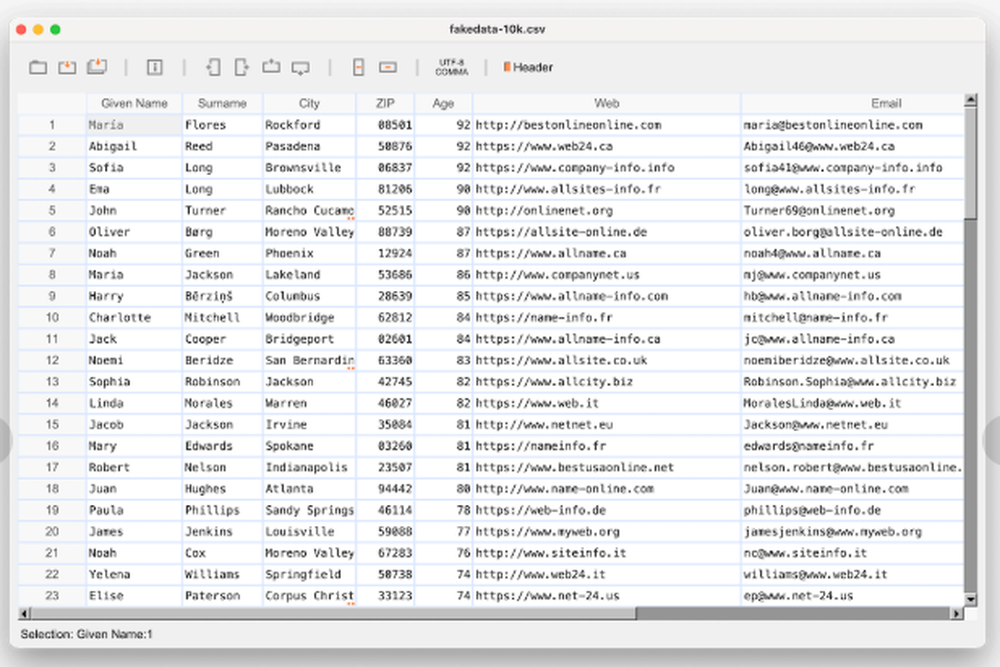This screenshot has width=1000, height=667.
Task: Select the Given Name column header
Action: [x=135, y=103]
